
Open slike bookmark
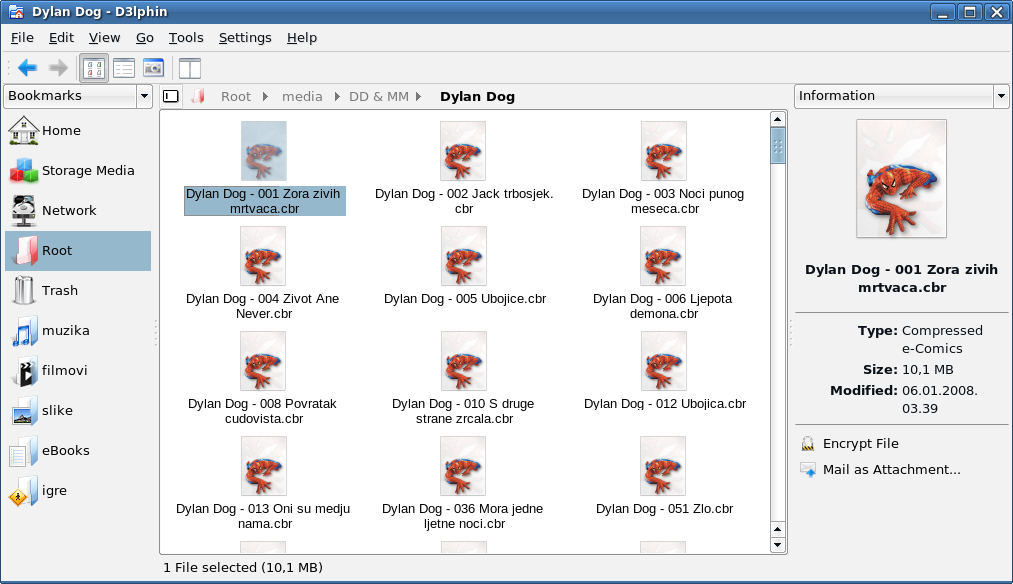(78, 411)
